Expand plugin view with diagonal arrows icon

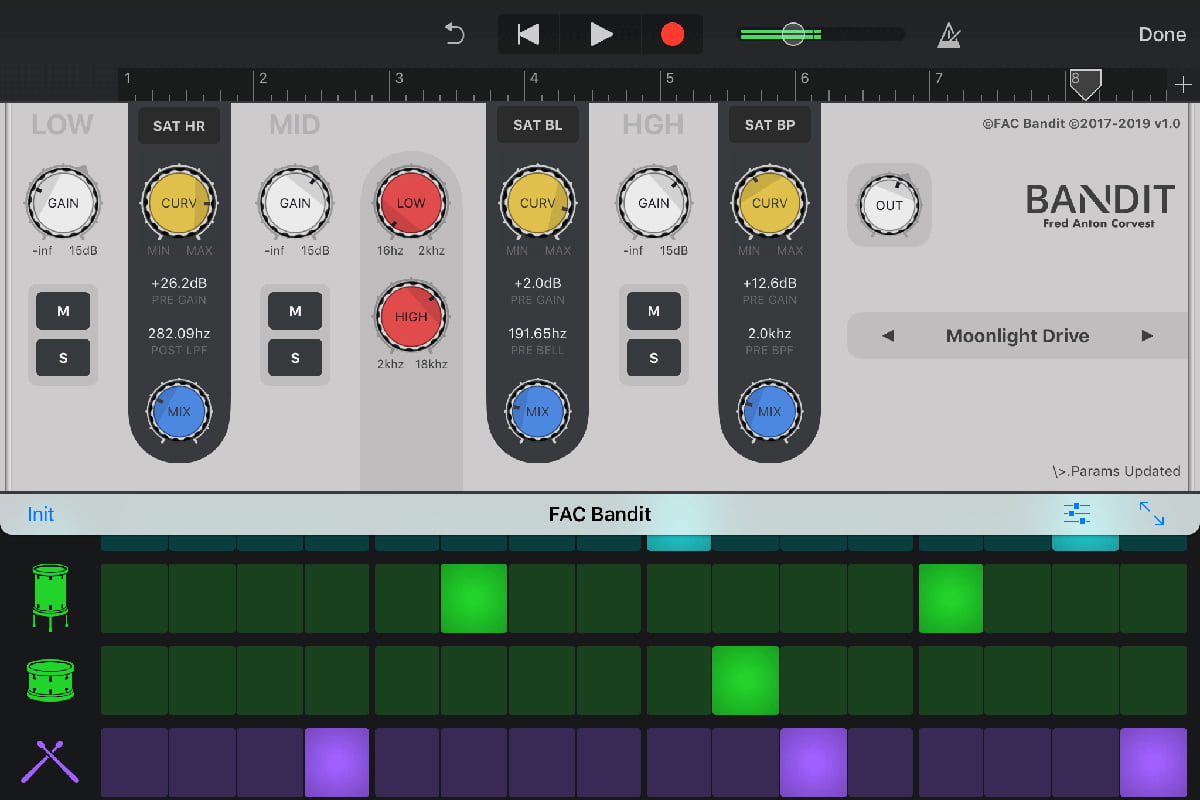pyautogui.click(x=1152, y=514)
